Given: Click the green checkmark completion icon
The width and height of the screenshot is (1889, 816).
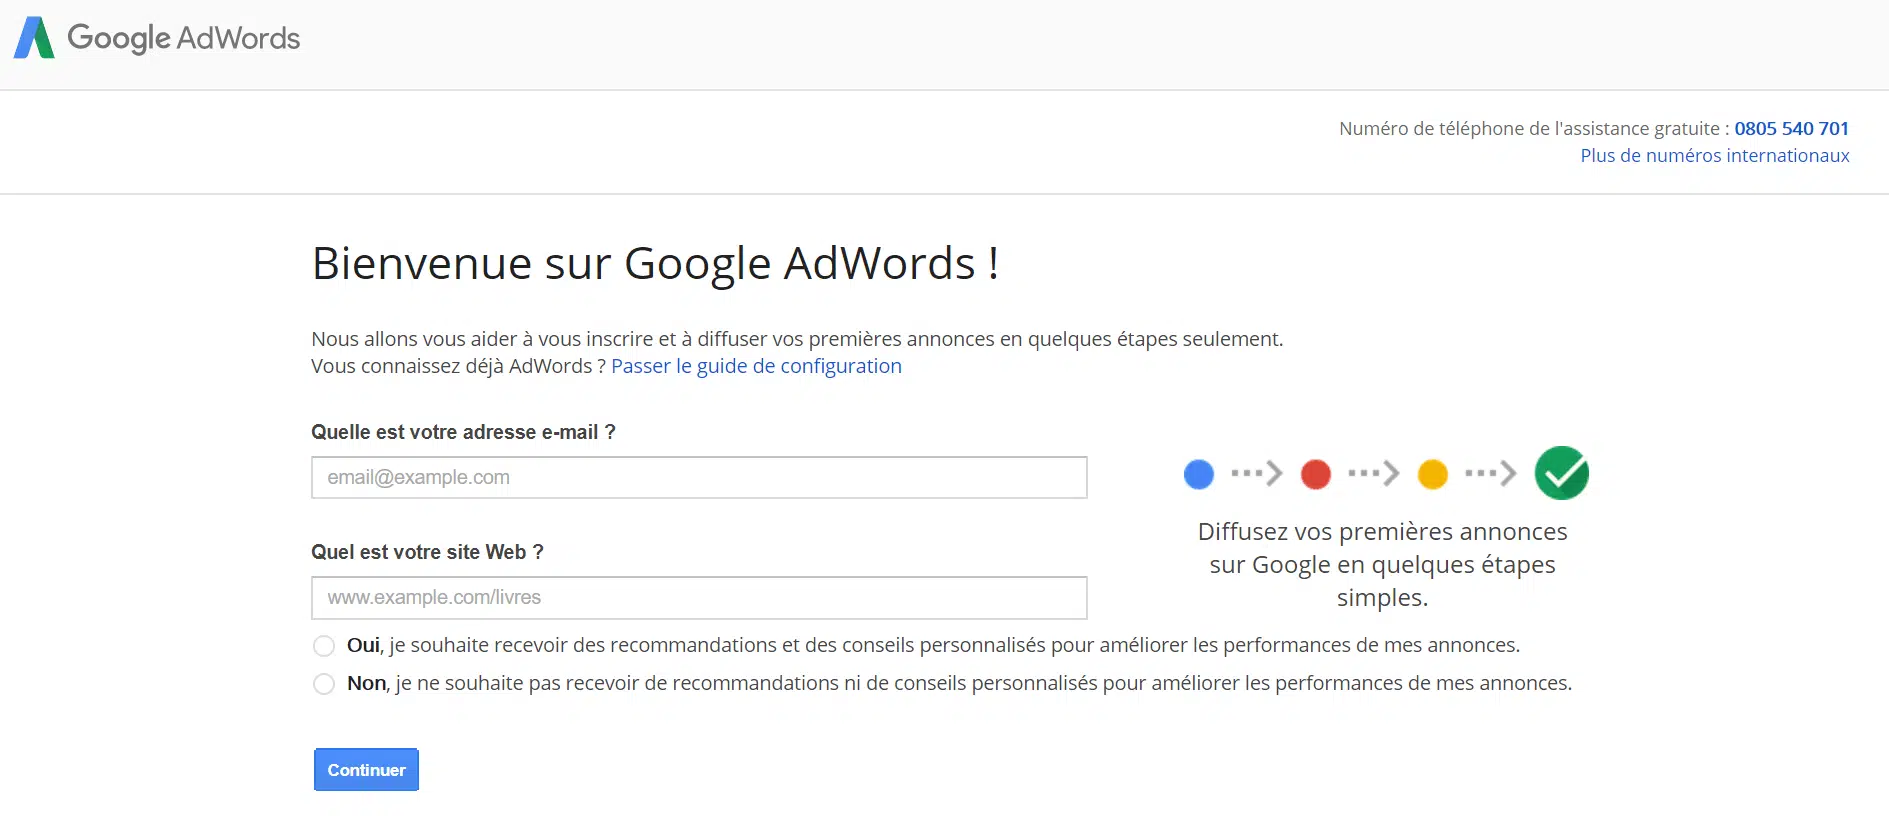Looking at the screenshot, I should pyautogui.click(x=1561, y=473).
